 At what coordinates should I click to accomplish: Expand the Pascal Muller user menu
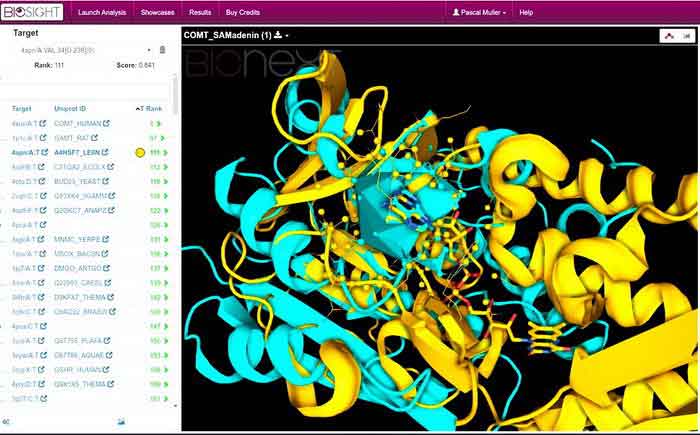[x=480, y=13]
